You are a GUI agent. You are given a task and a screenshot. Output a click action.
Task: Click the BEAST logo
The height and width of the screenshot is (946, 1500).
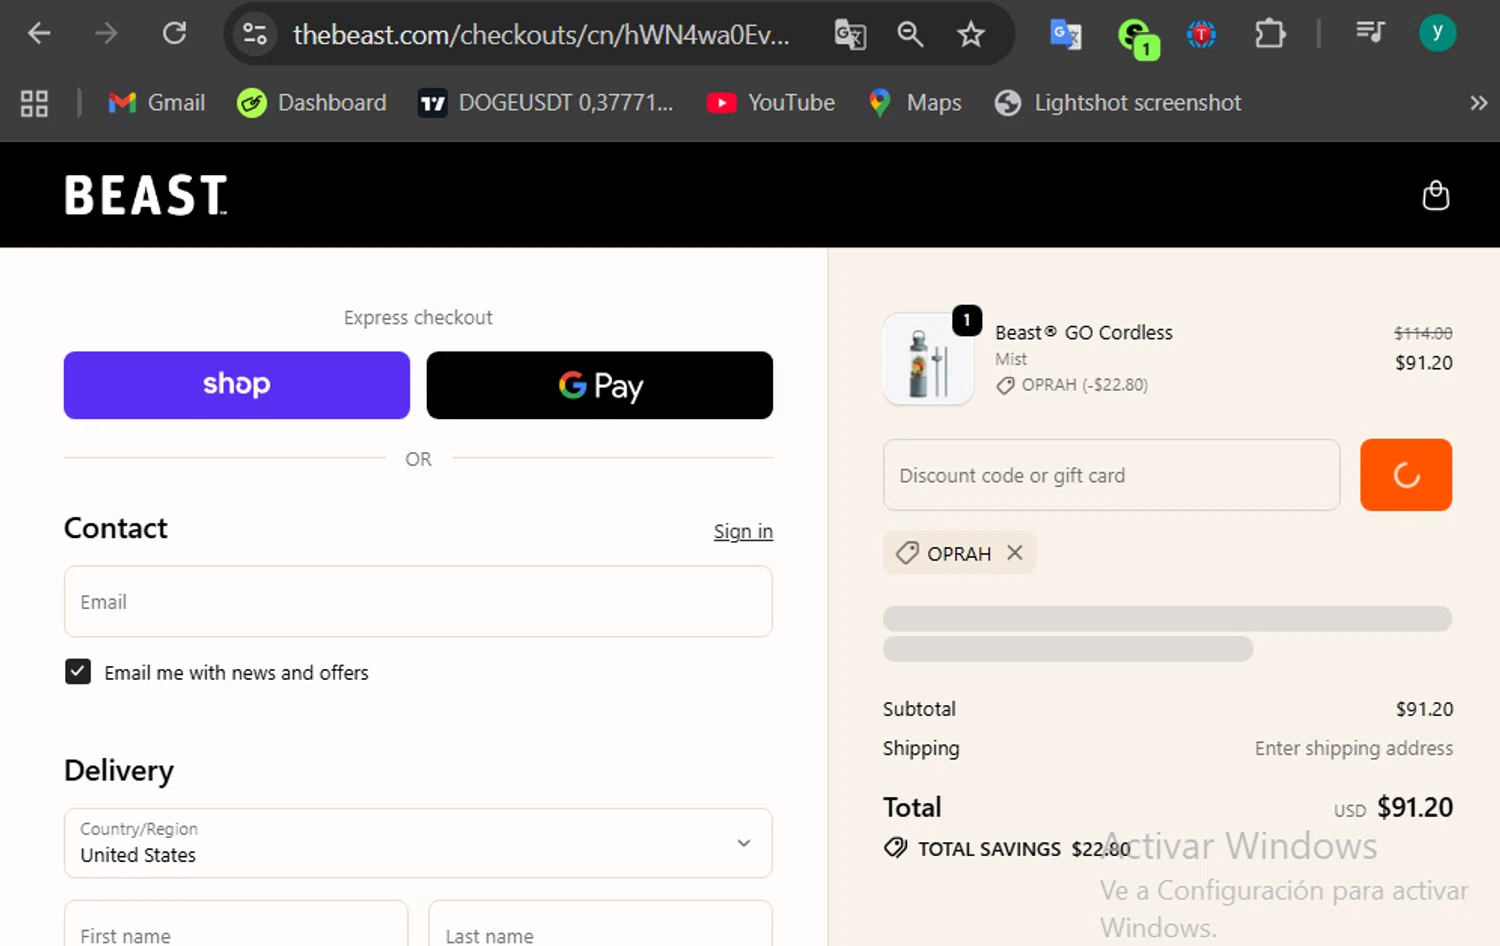pos(146,195)
